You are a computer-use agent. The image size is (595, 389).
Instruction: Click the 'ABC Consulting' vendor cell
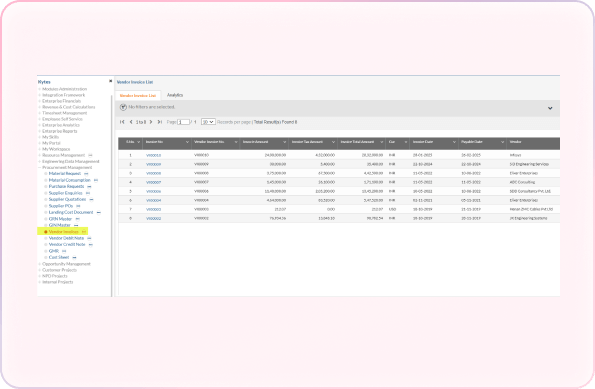[522, 183]
